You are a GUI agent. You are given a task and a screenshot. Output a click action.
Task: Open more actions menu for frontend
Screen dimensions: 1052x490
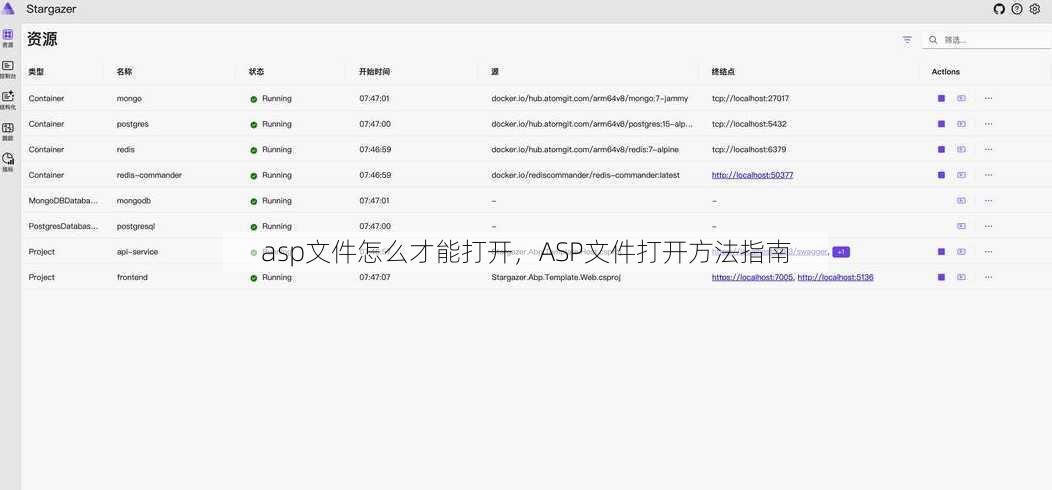tap(988, 277)
